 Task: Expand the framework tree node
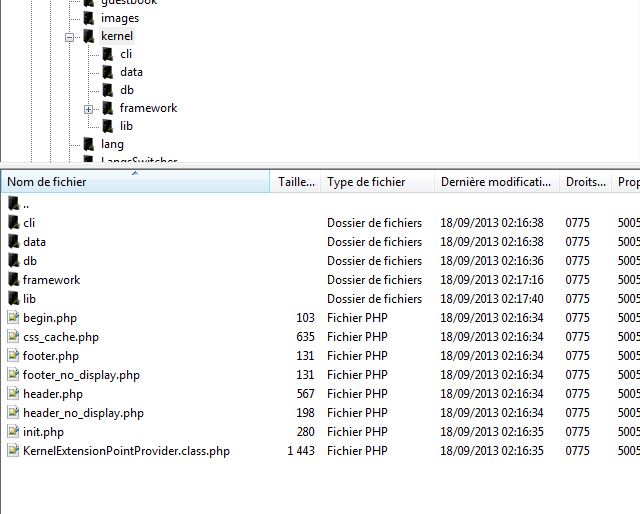click(88, 108)
